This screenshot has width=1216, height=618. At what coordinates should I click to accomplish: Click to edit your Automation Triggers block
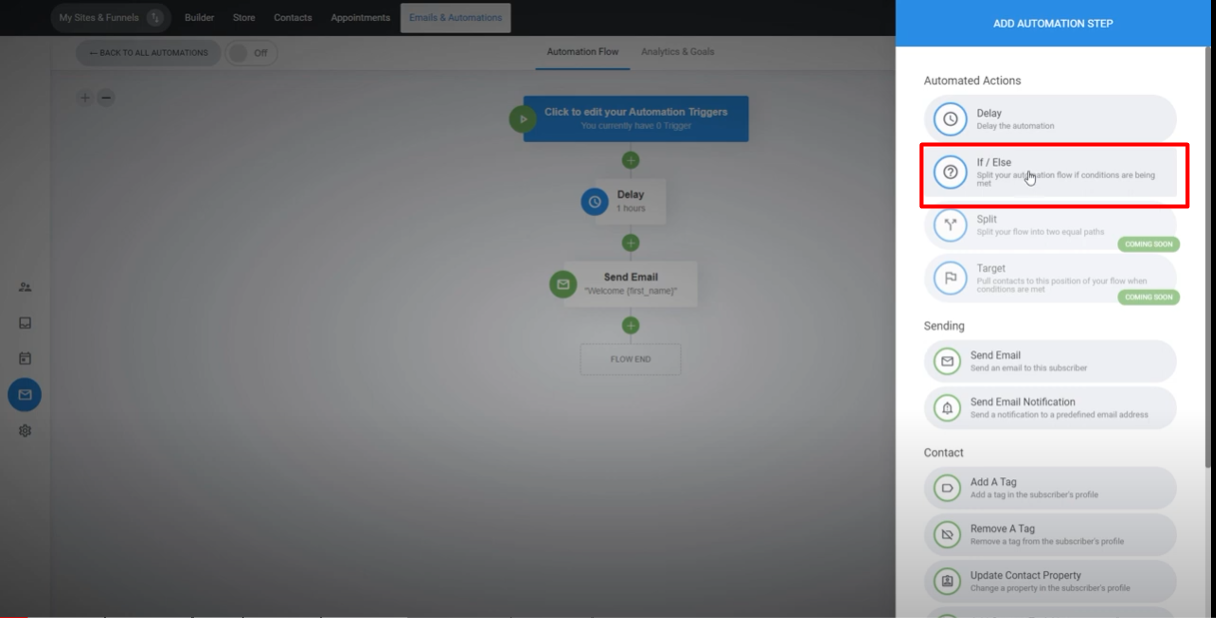[635, 118]
